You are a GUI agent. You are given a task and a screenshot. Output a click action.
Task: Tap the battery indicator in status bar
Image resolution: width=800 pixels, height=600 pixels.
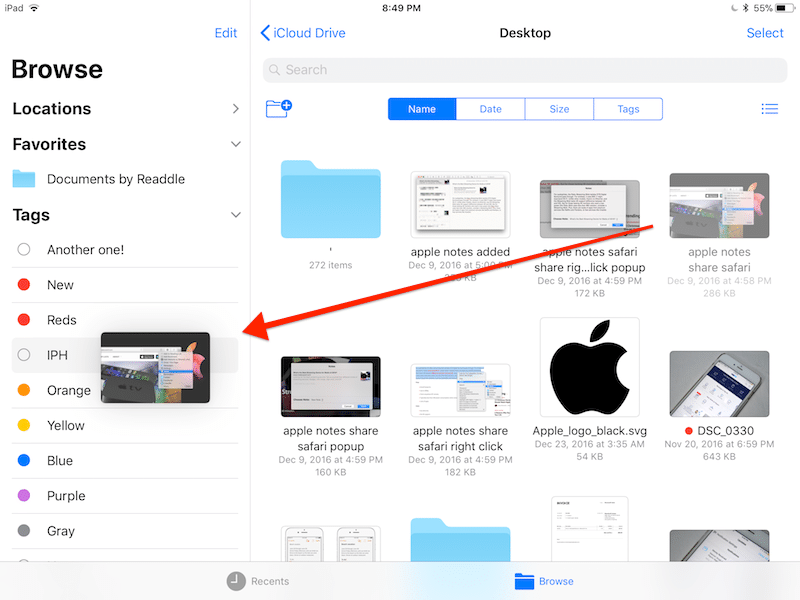coord(783,8)
